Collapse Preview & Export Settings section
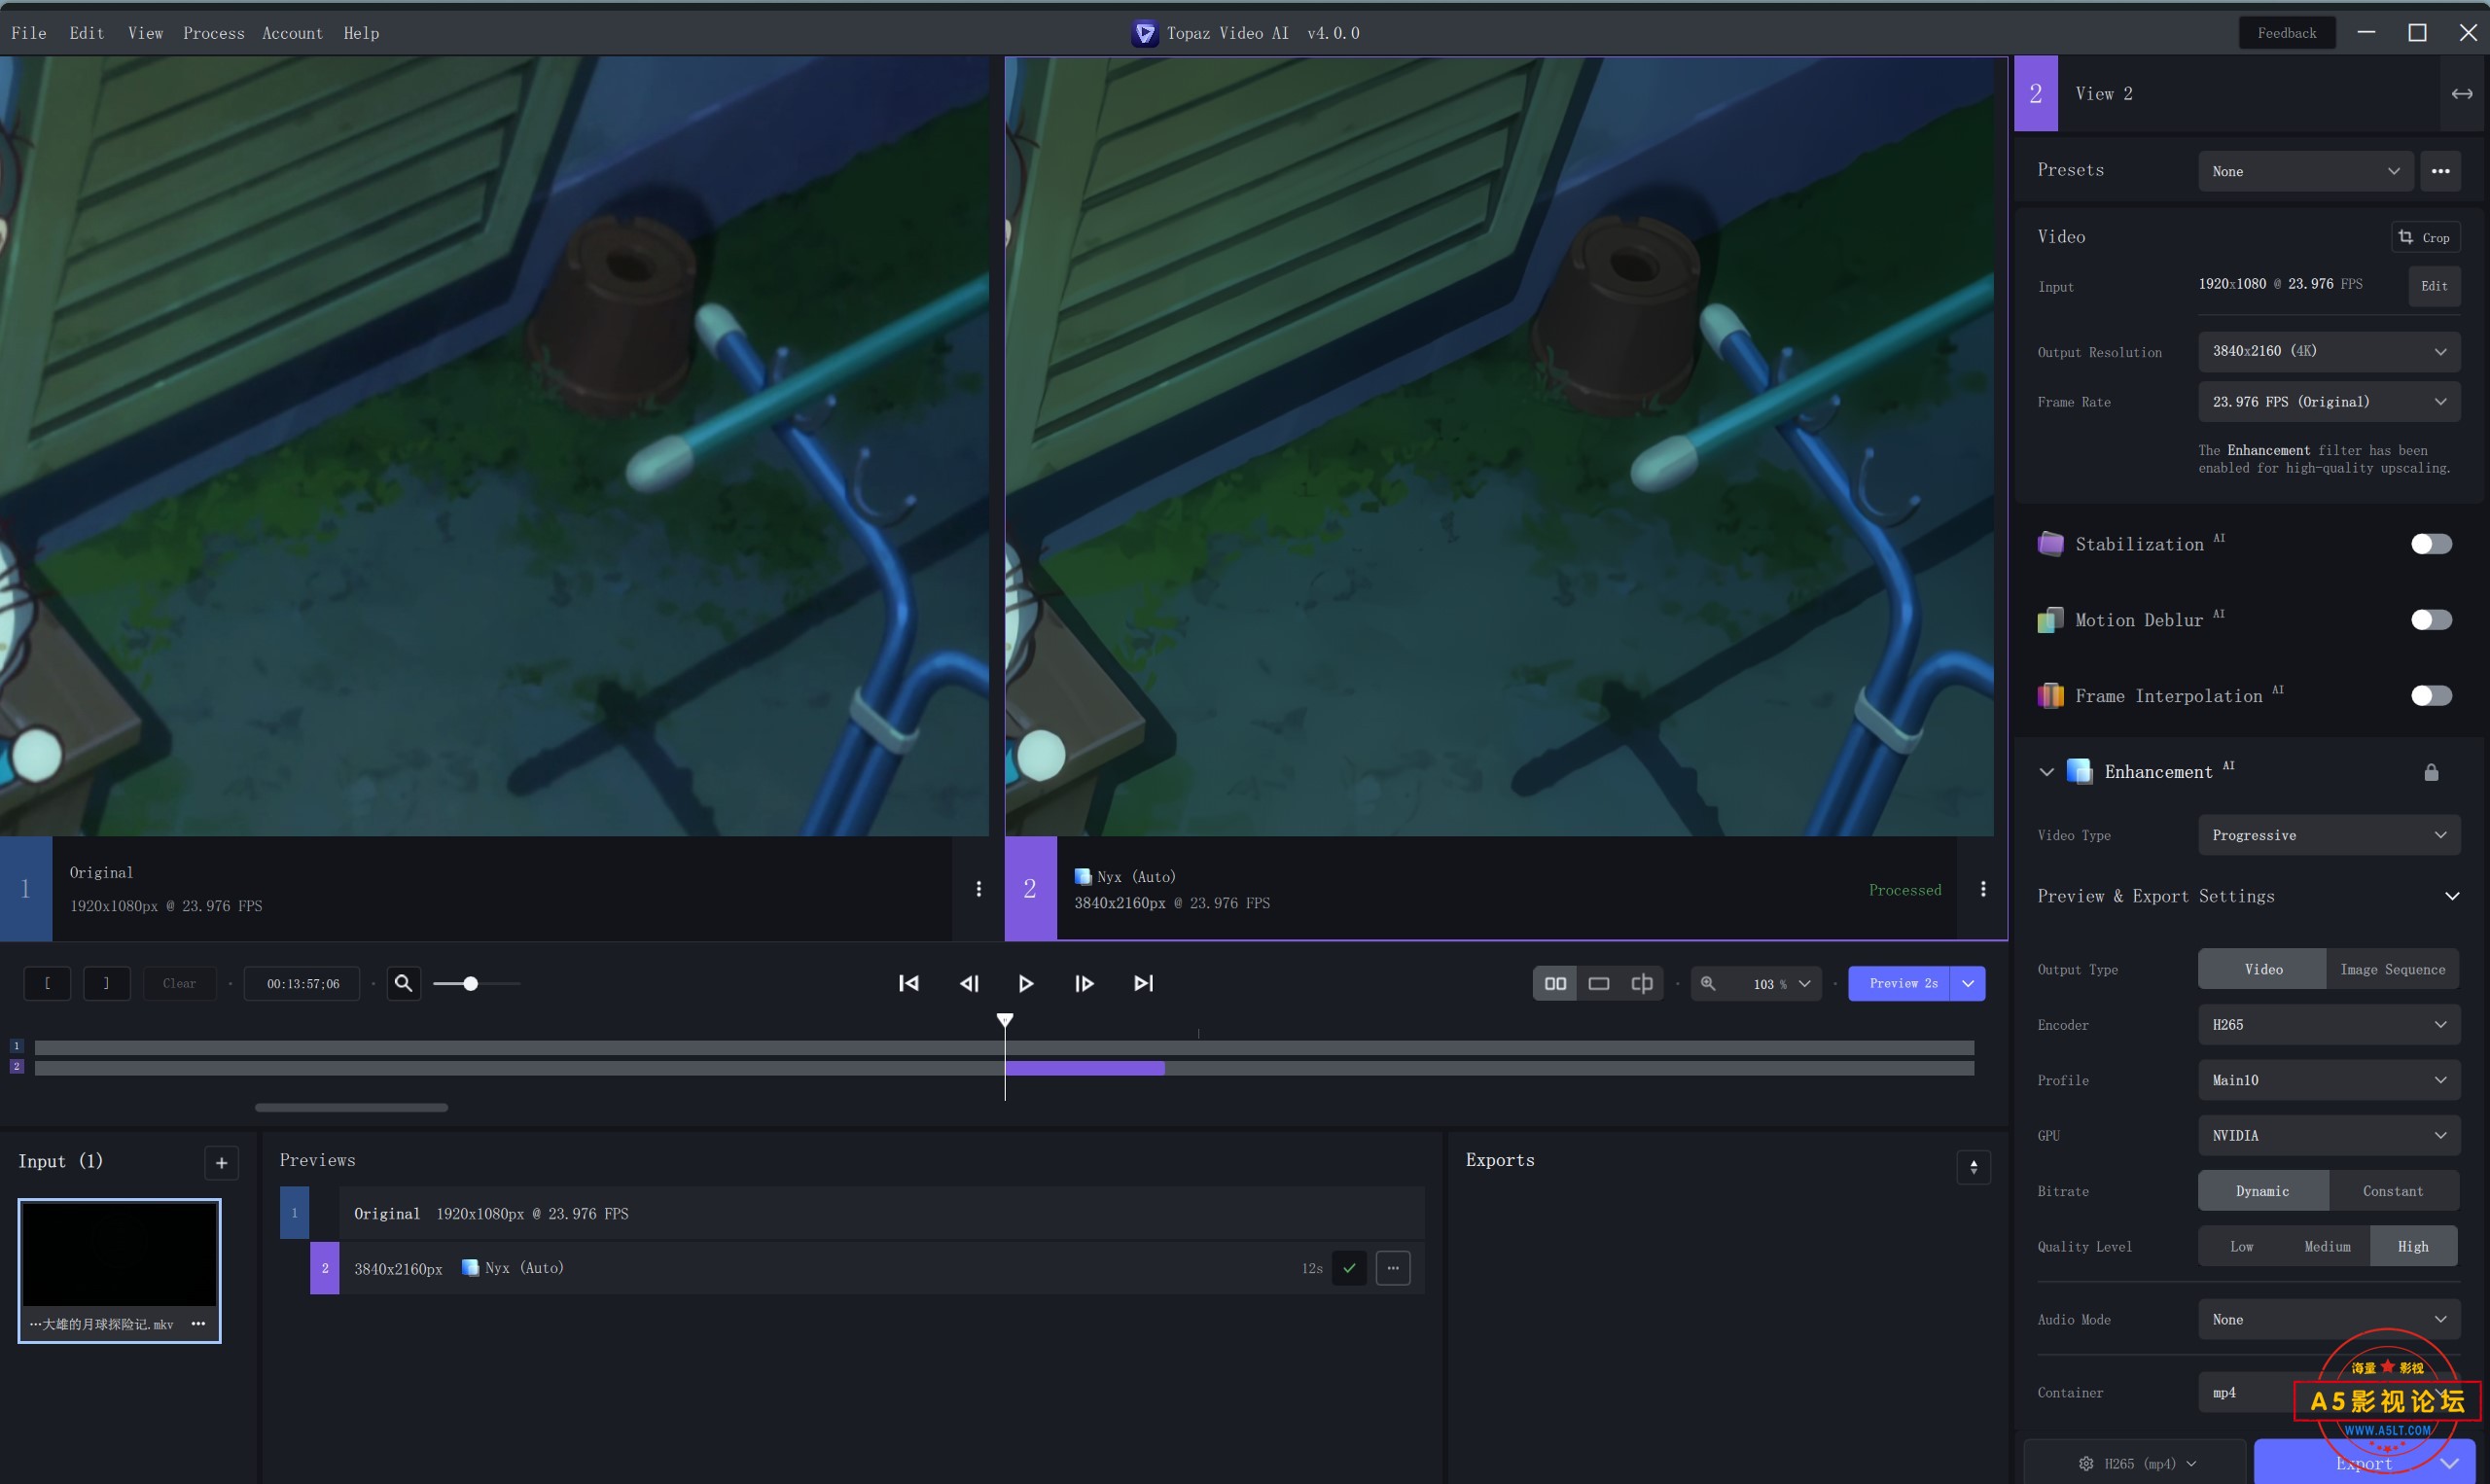The image size is (2490, 1484). [2451, 896]
